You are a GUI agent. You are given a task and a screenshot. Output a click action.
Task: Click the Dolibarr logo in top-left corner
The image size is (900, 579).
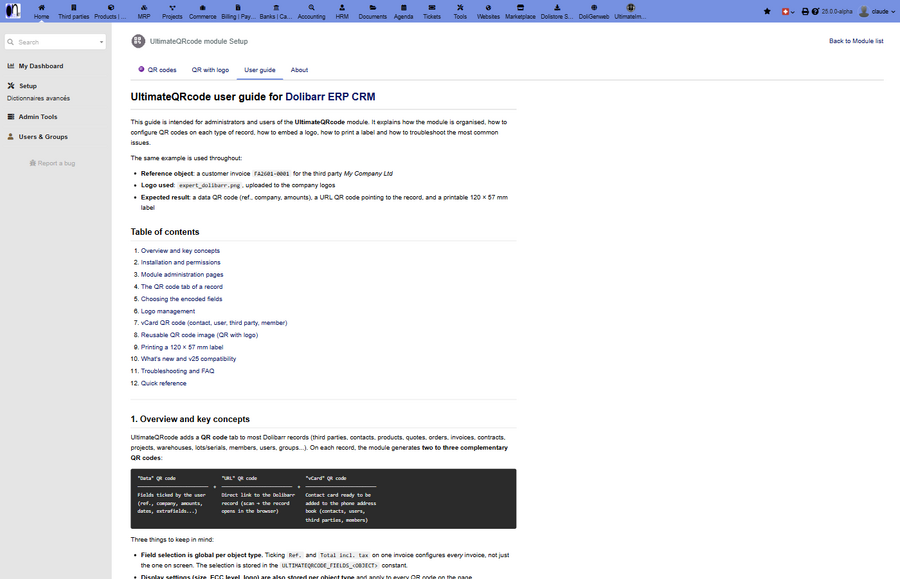tap(13, 10)
